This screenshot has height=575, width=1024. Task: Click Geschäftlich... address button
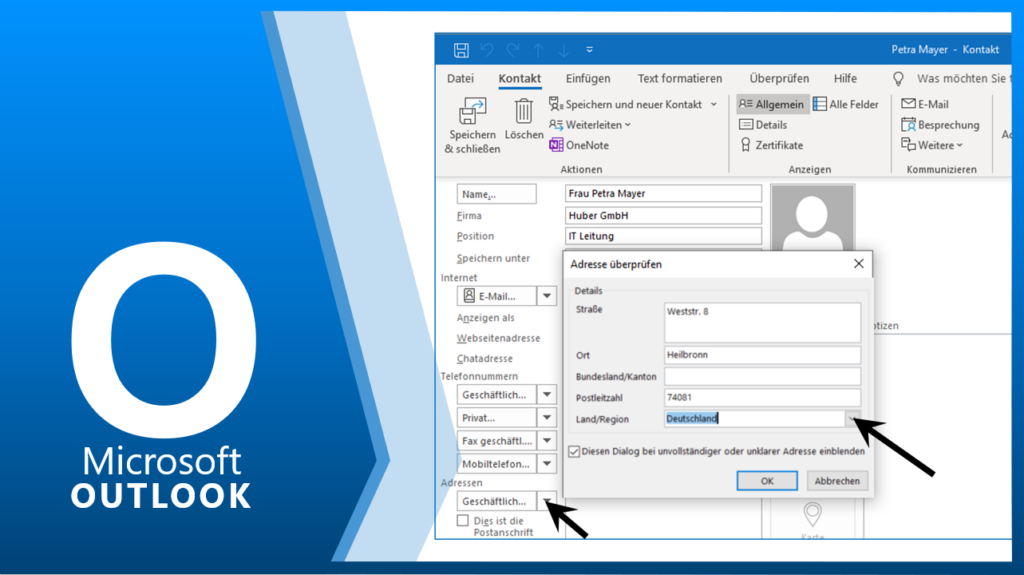496,501
